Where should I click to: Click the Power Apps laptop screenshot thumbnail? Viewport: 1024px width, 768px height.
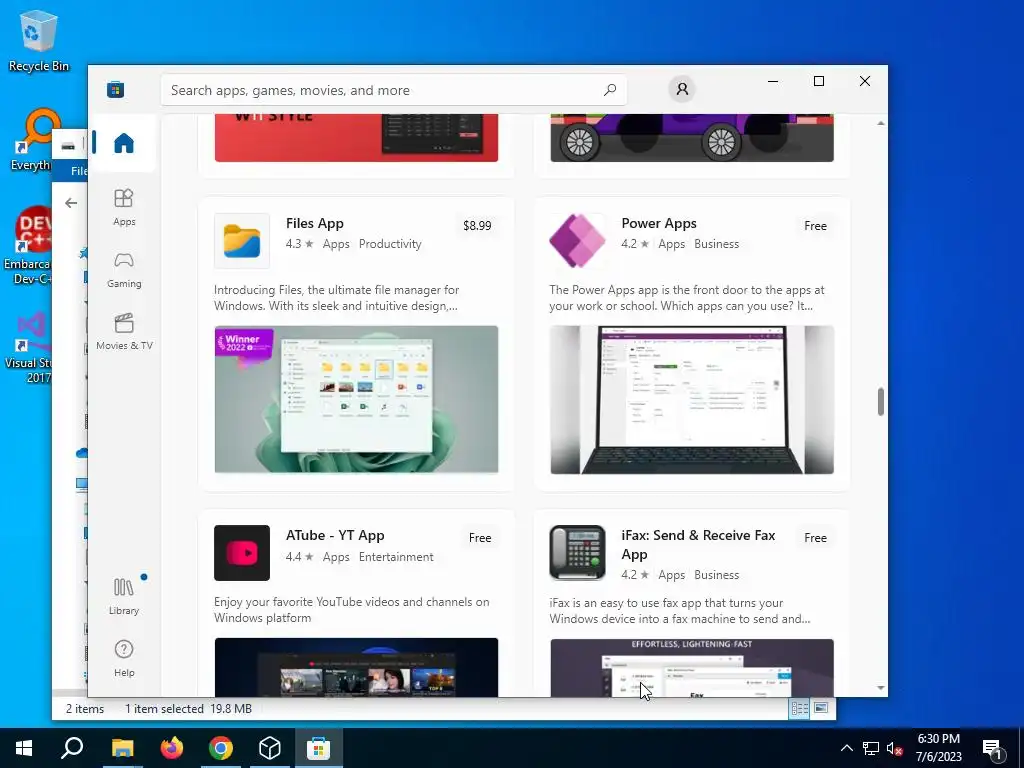692,399
